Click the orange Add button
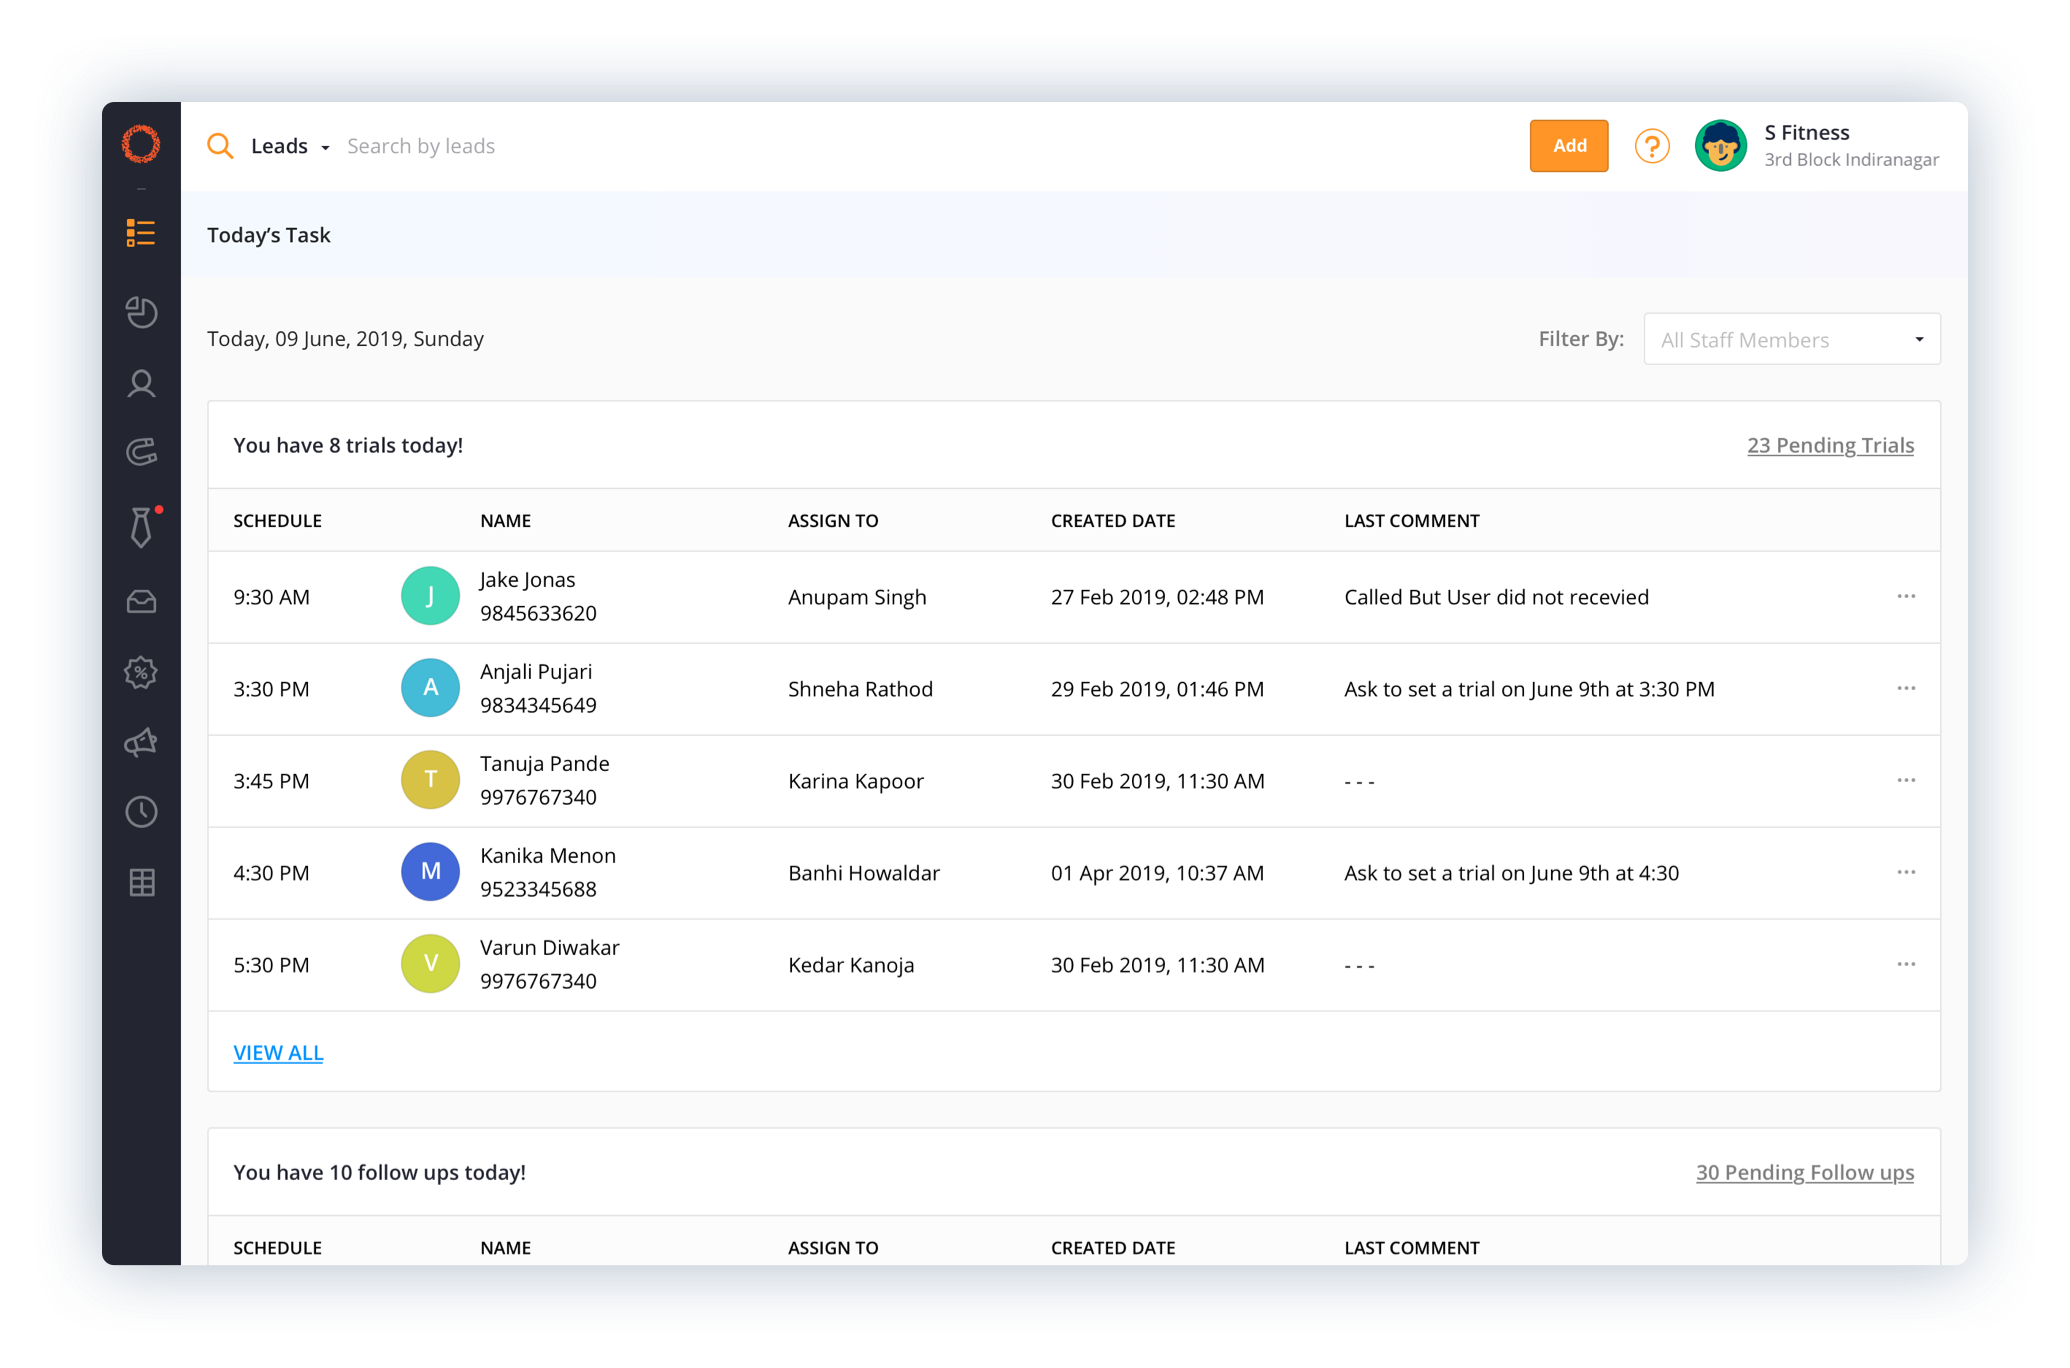This screenshot has height=1368, width=2070. tap(1568, 146)
